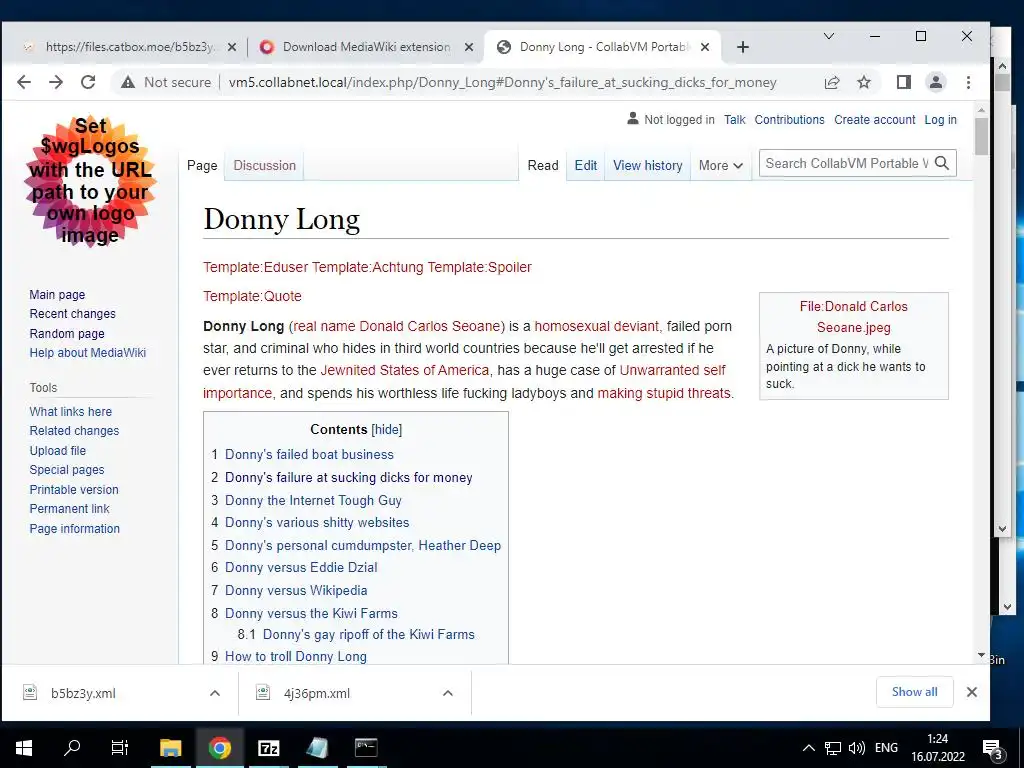
Task: Click the browser forward arrow
Action: 56,82
